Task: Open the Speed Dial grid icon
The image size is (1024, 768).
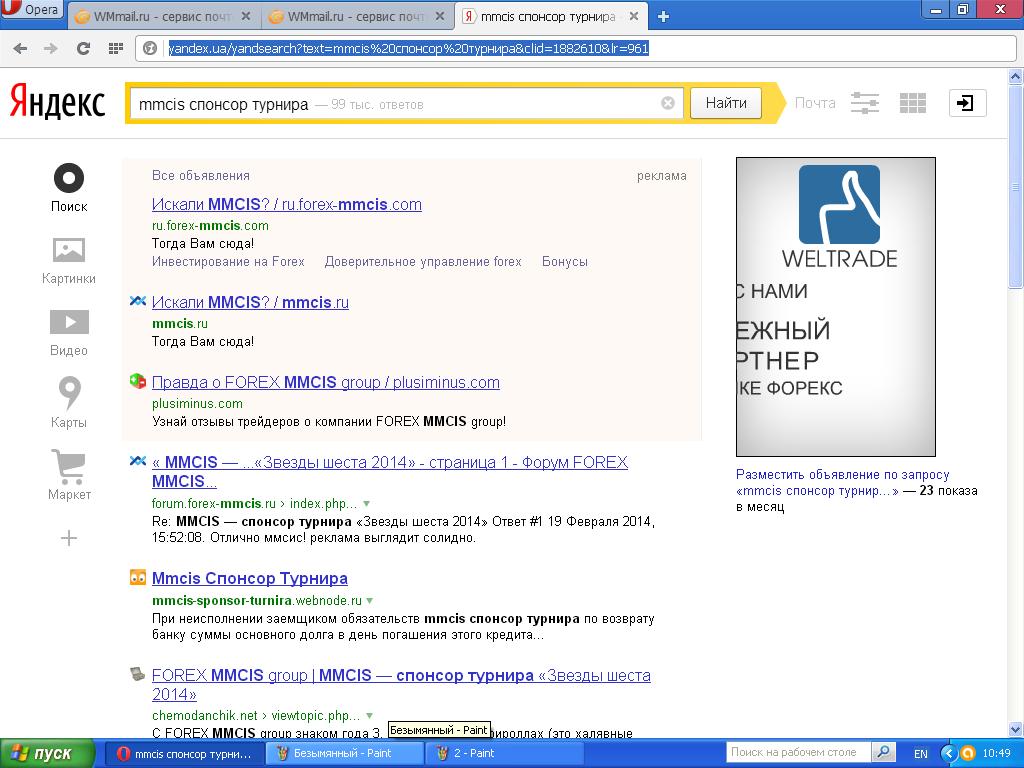Action: coord(116,48)
